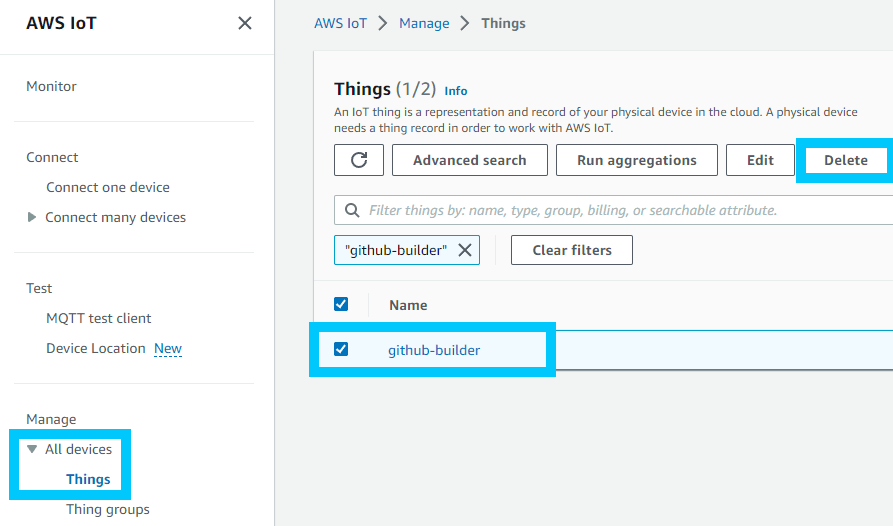893x526 pixels.
Task: Close the AWS IoT sidebar panel
Action: [244, 23]
